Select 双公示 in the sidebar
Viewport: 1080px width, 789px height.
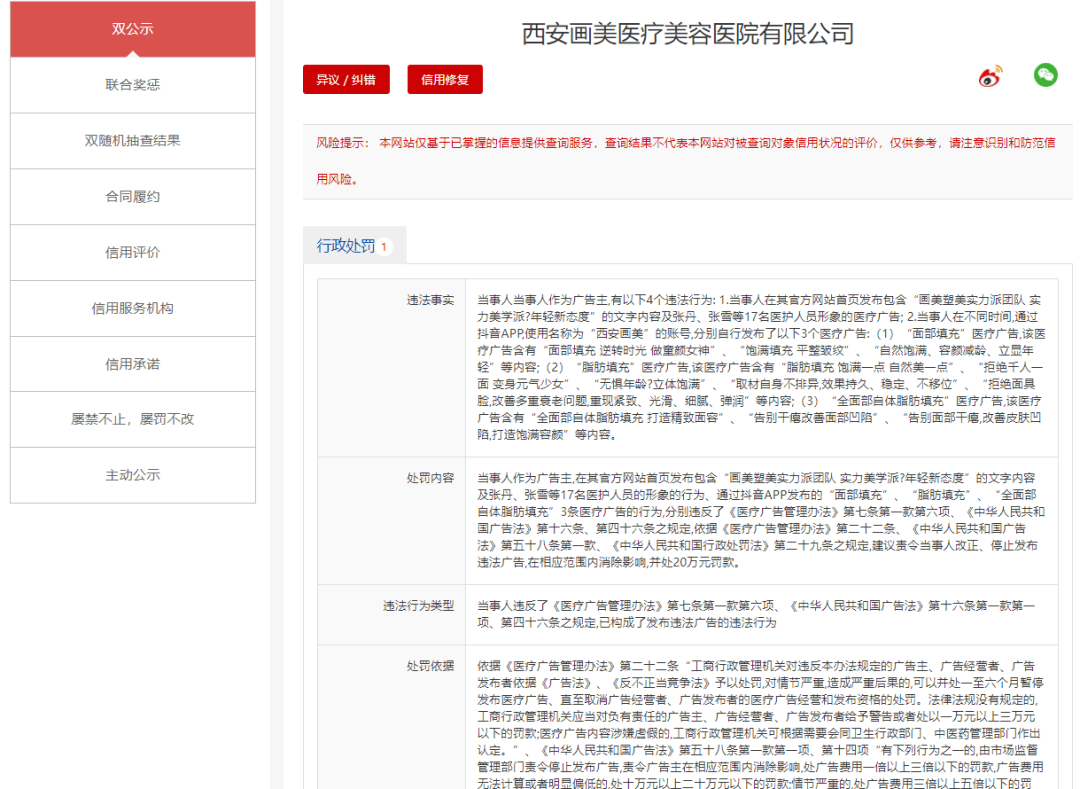click(133, 30)
